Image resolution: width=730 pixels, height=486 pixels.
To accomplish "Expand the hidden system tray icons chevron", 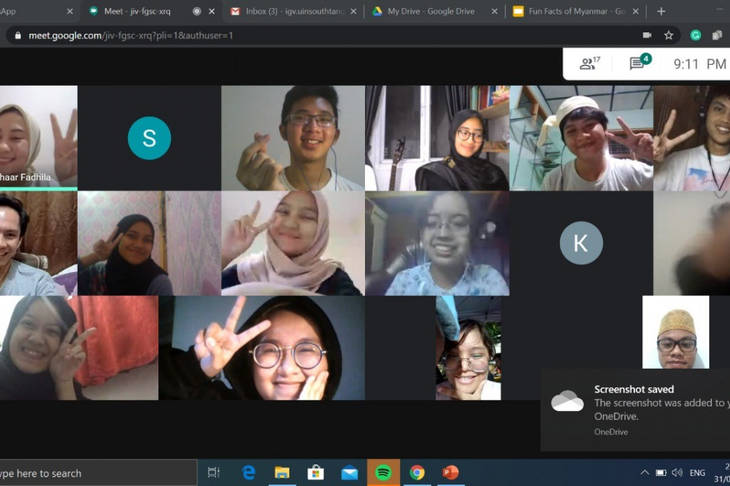I will tap(645, 473).
